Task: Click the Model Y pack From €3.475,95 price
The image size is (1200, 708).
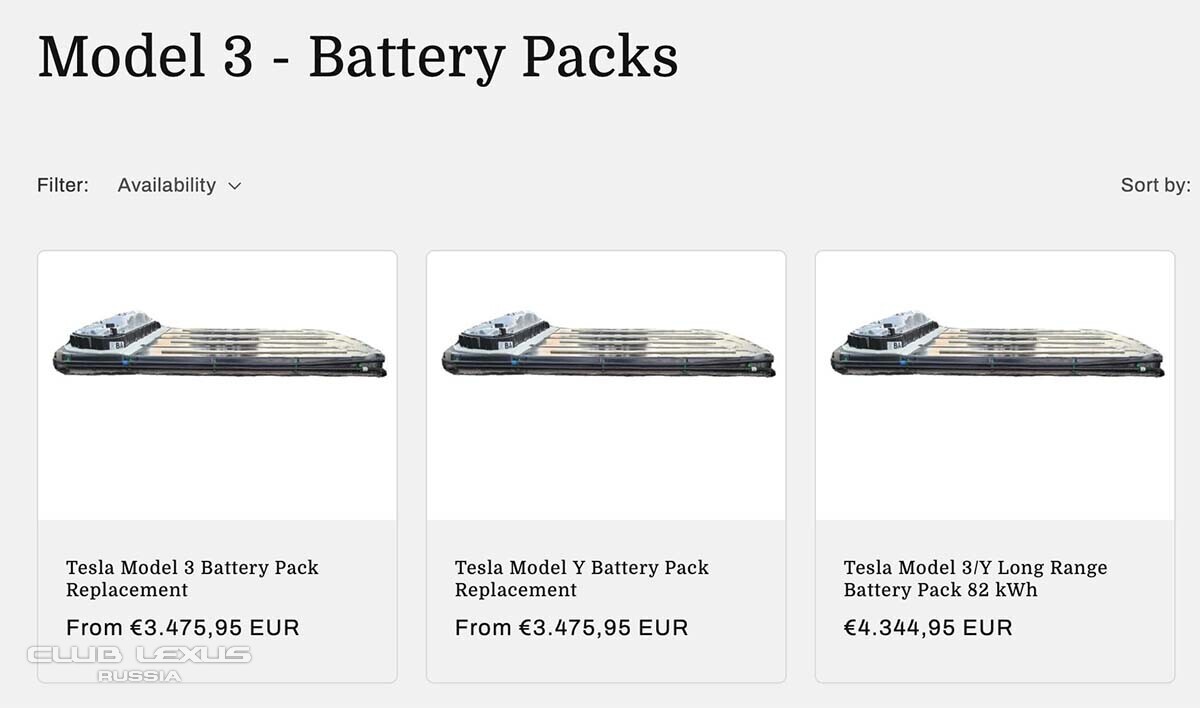Action: [572, 628]
